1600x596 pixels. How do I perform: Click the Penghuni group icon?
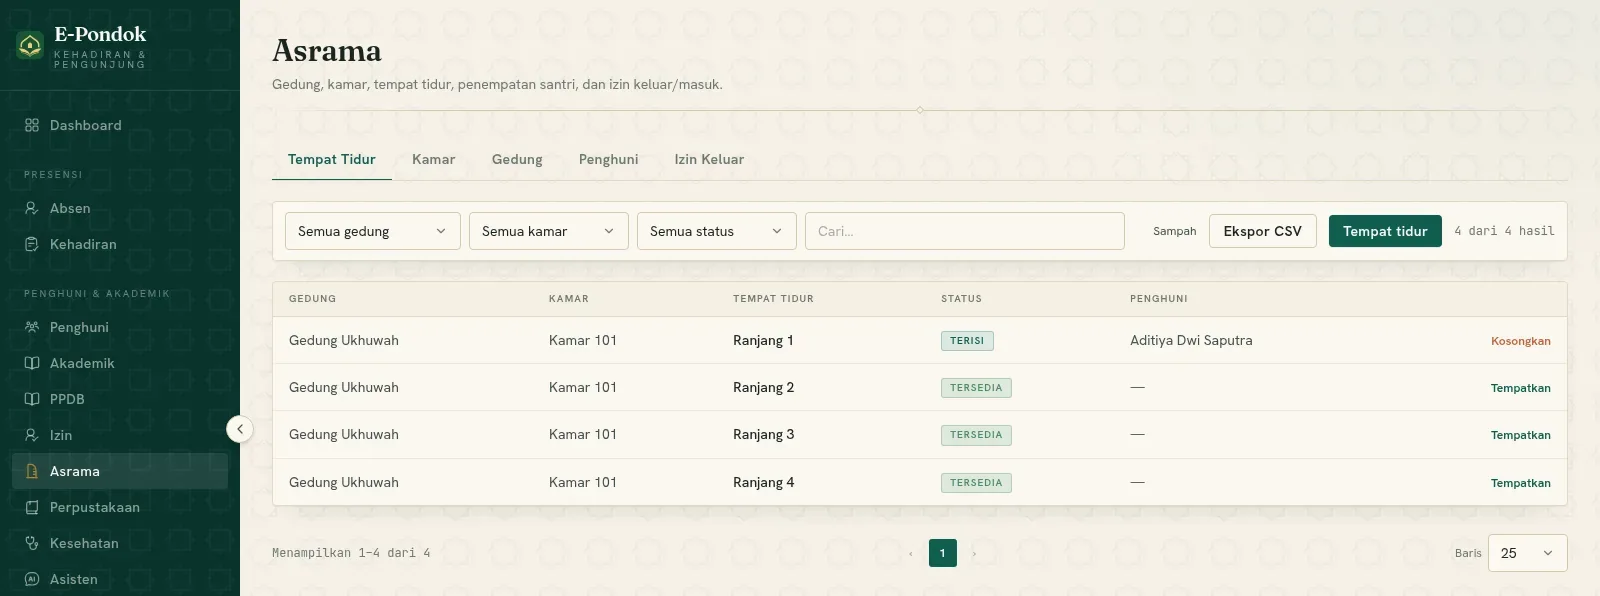[x=32, y=327]
